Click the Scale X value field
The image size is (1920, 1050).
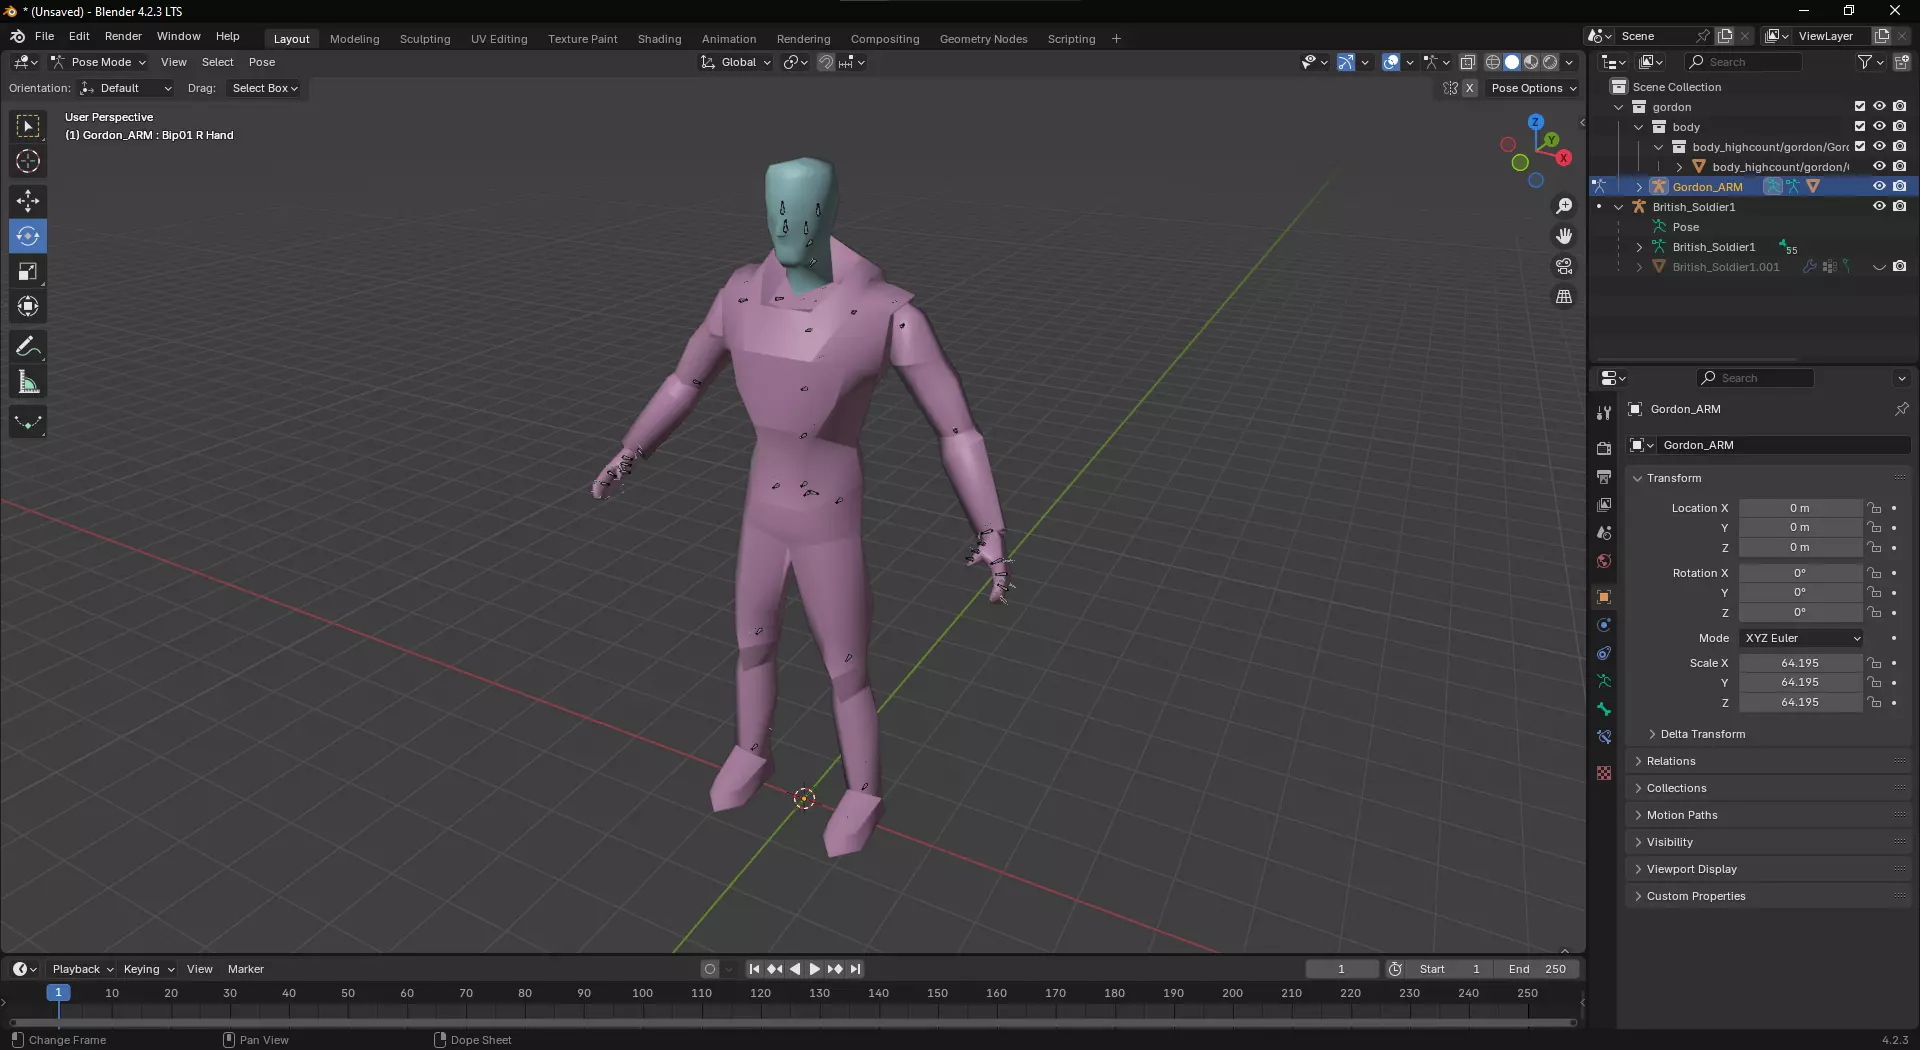coord(1799,663)
